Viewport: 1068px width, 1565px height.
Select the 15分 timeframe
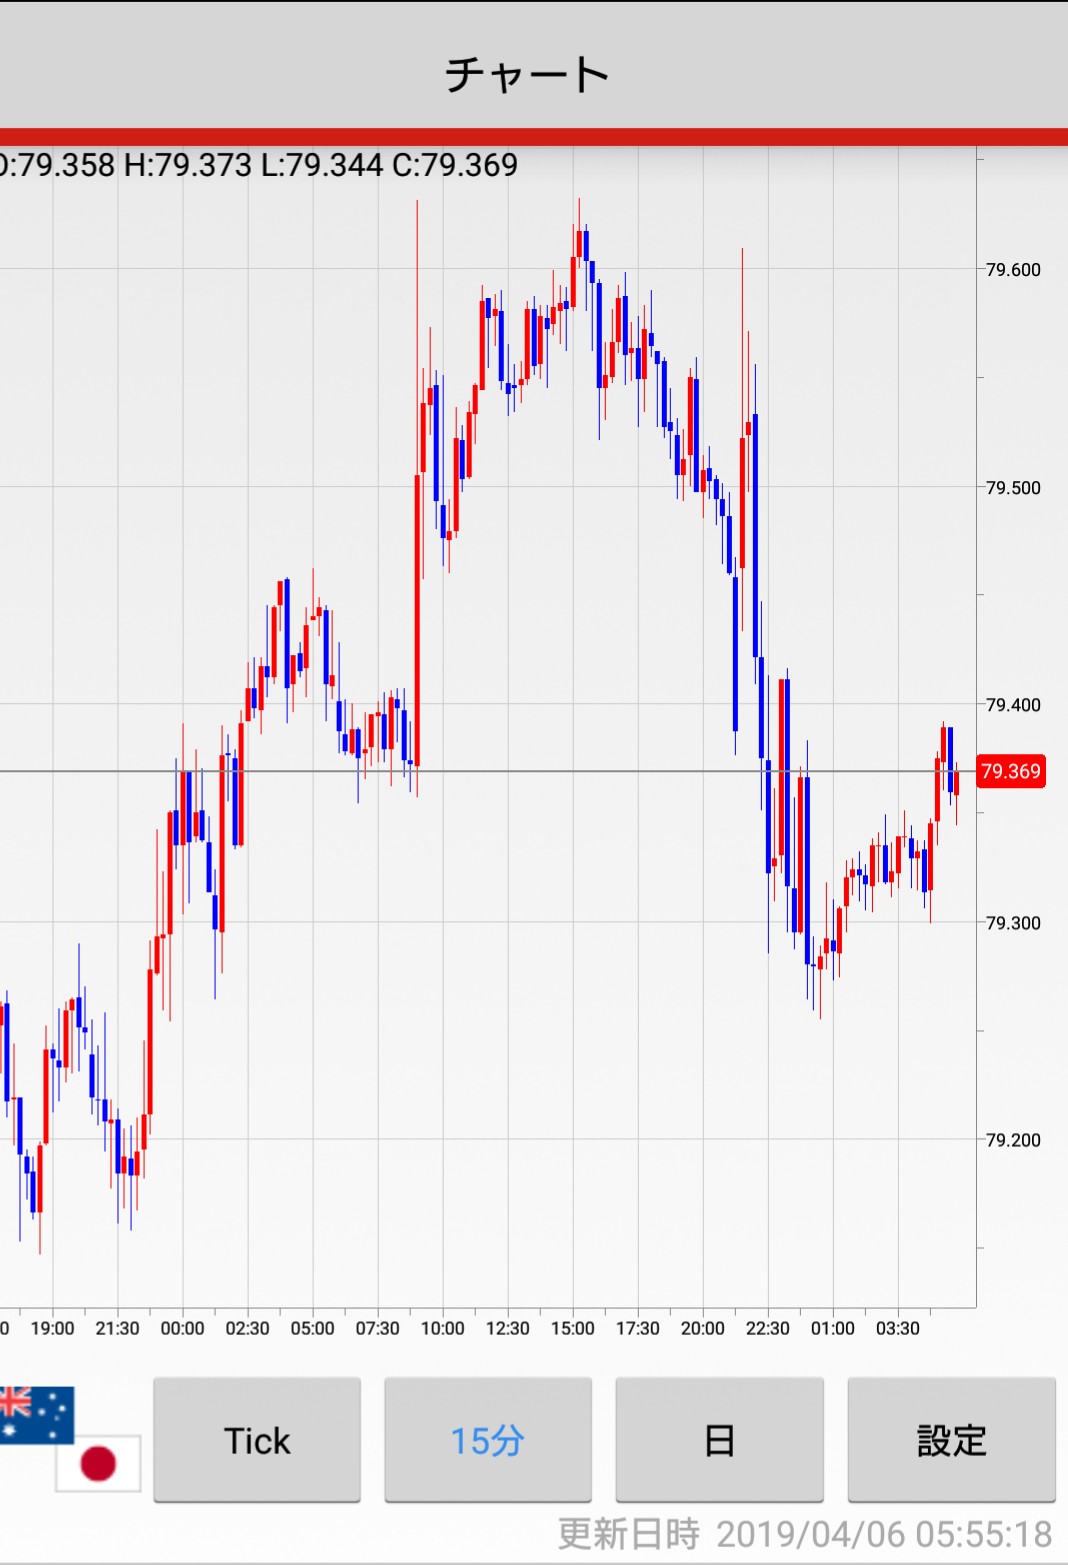point(488,1440)
